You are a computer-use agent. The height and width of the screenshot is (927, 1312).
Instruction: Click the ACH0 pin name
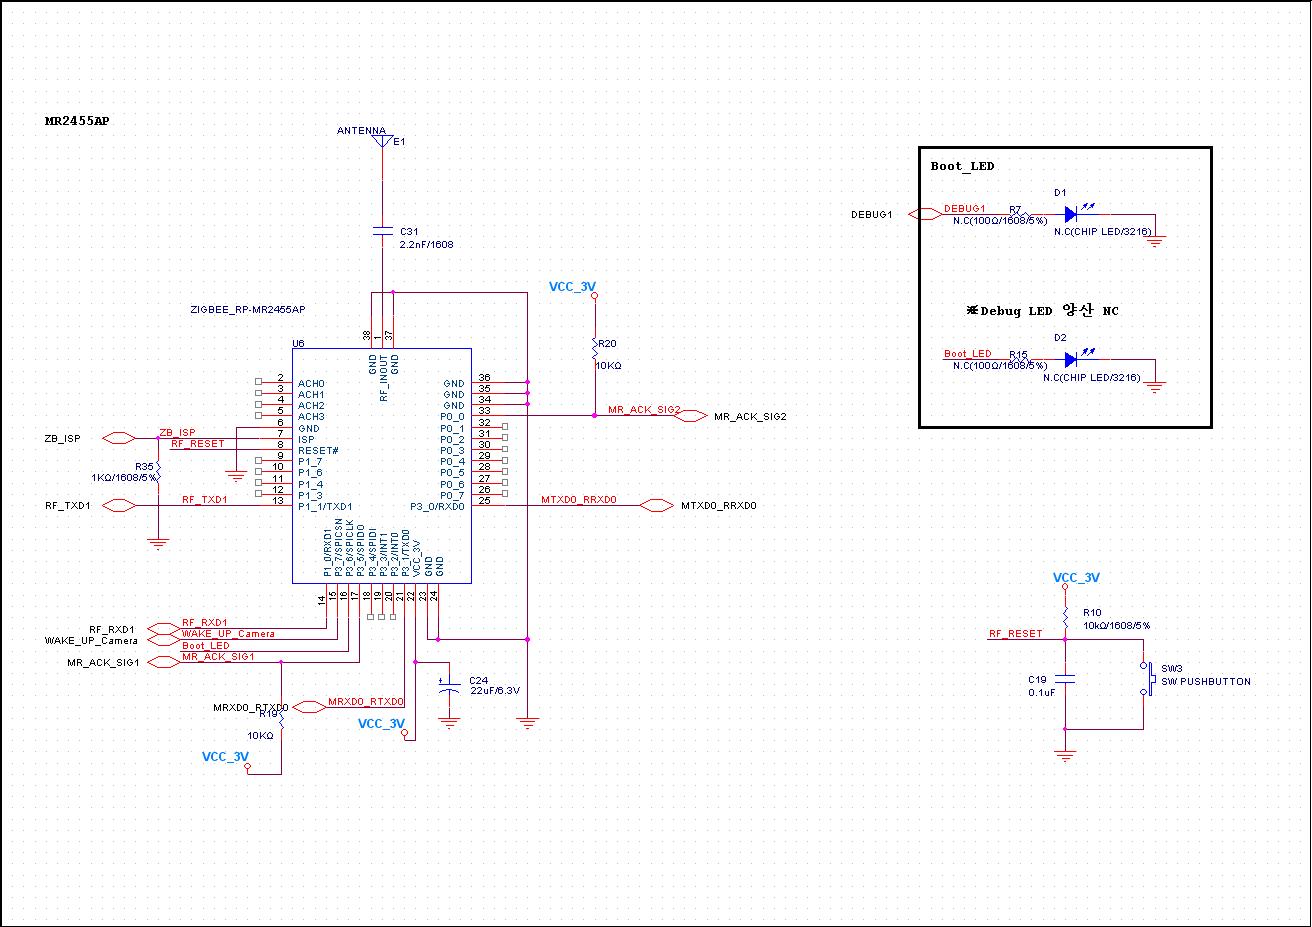point(311,384)
